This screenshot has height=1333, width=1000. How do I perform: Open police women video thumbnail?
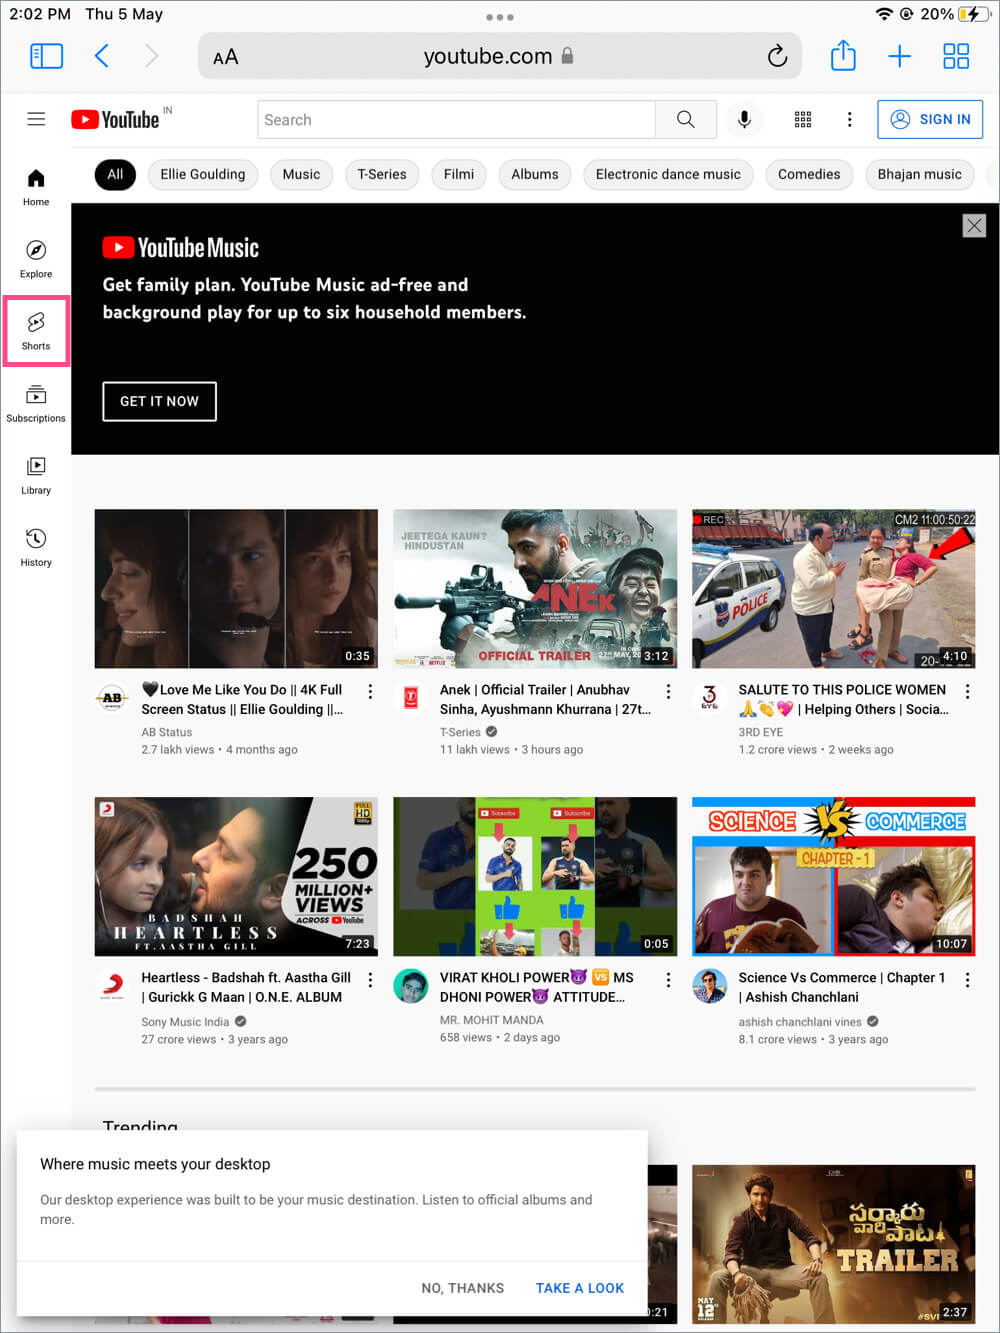click(834, 589)
